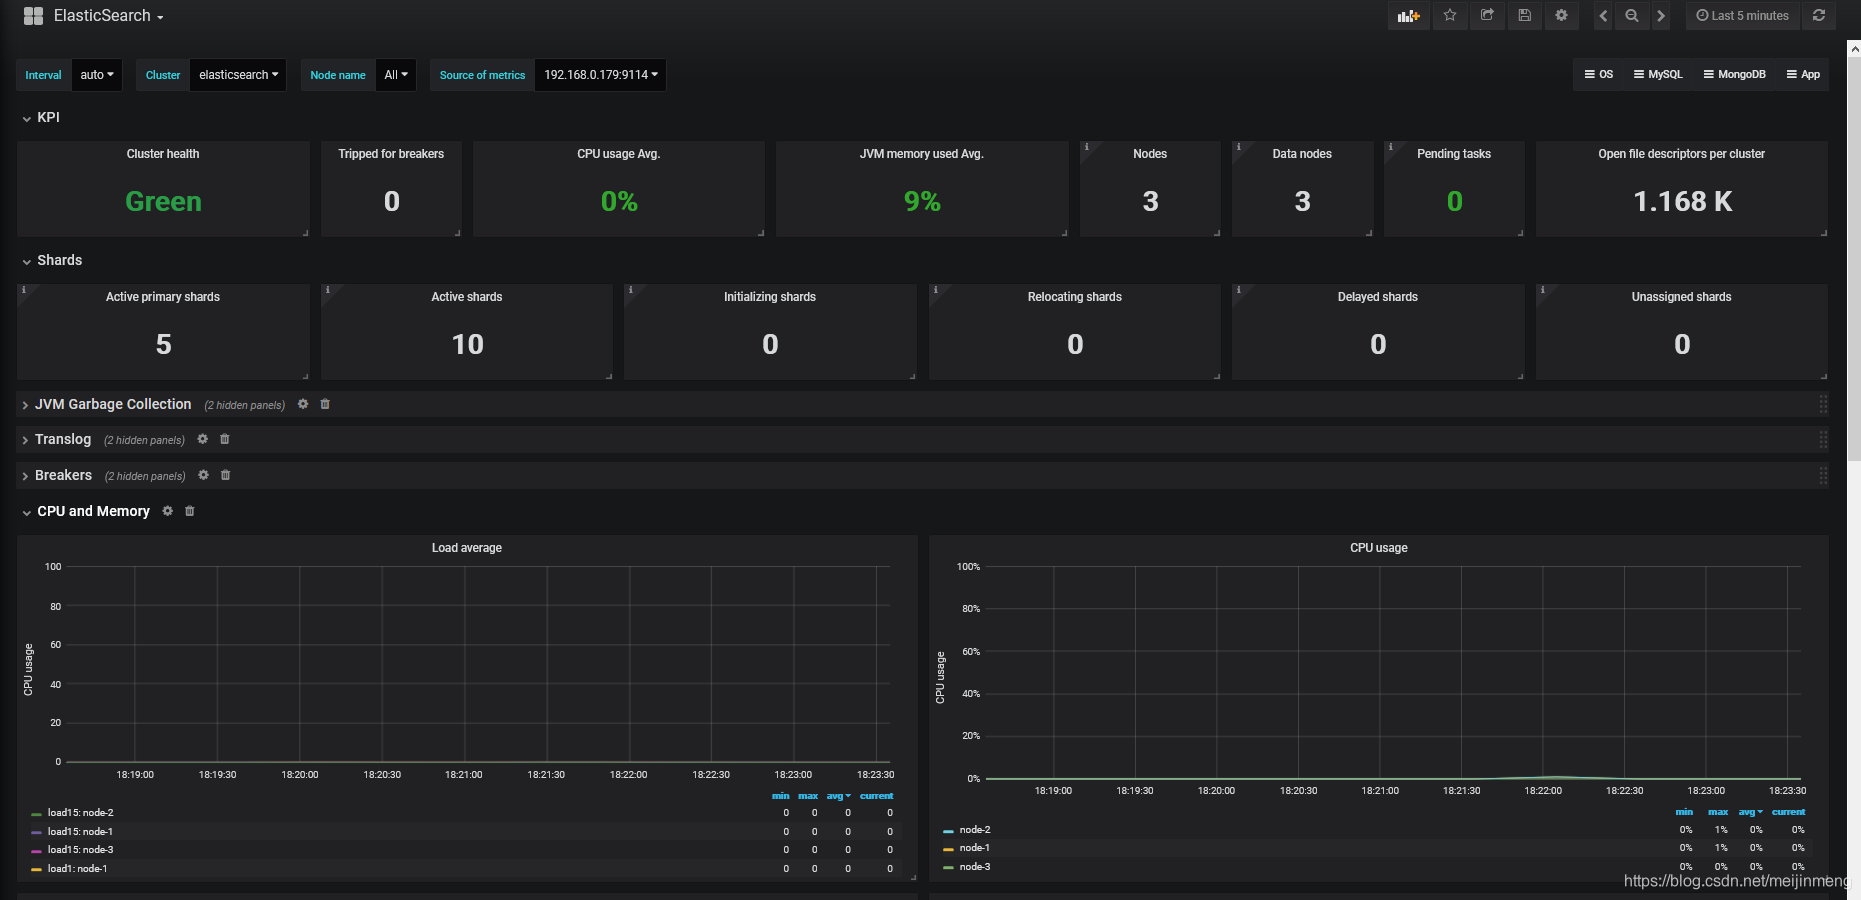Open the App dashboards link menu
Screen dimensions: 1861x900
tap(1803, 75)
